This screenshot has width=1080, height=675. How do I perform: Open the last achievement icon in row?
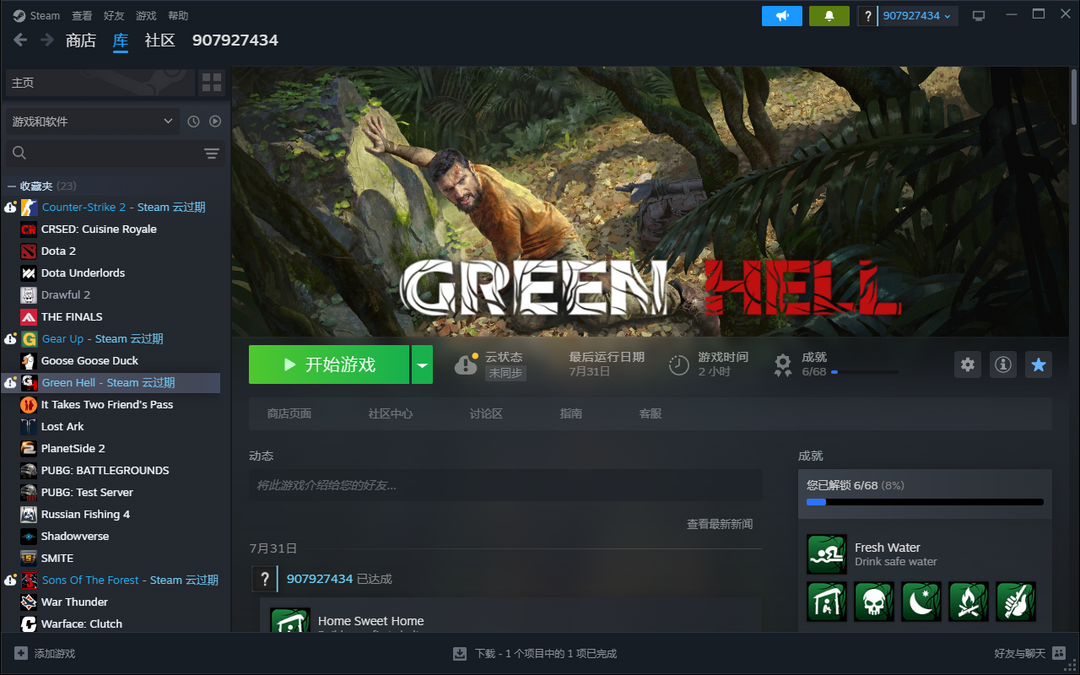pos(1016,601)
